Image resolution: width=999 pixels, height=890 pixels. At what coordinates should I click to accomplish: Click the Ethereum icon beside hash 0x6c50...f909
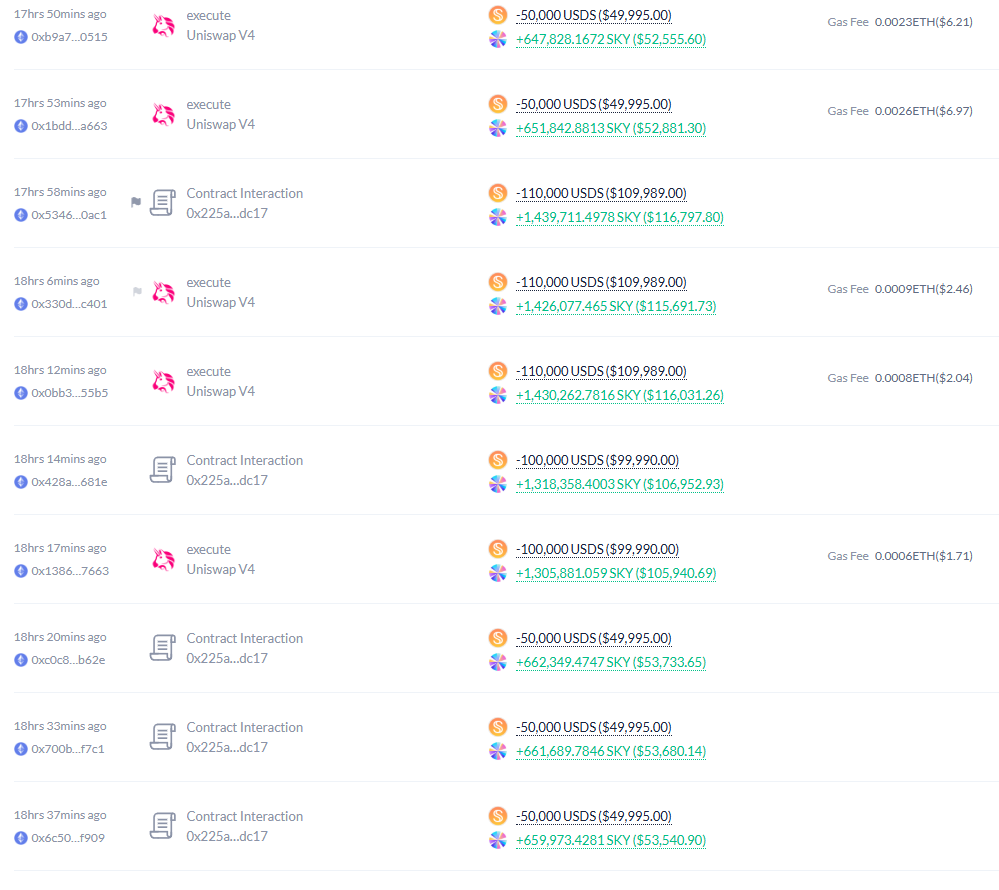20,837
